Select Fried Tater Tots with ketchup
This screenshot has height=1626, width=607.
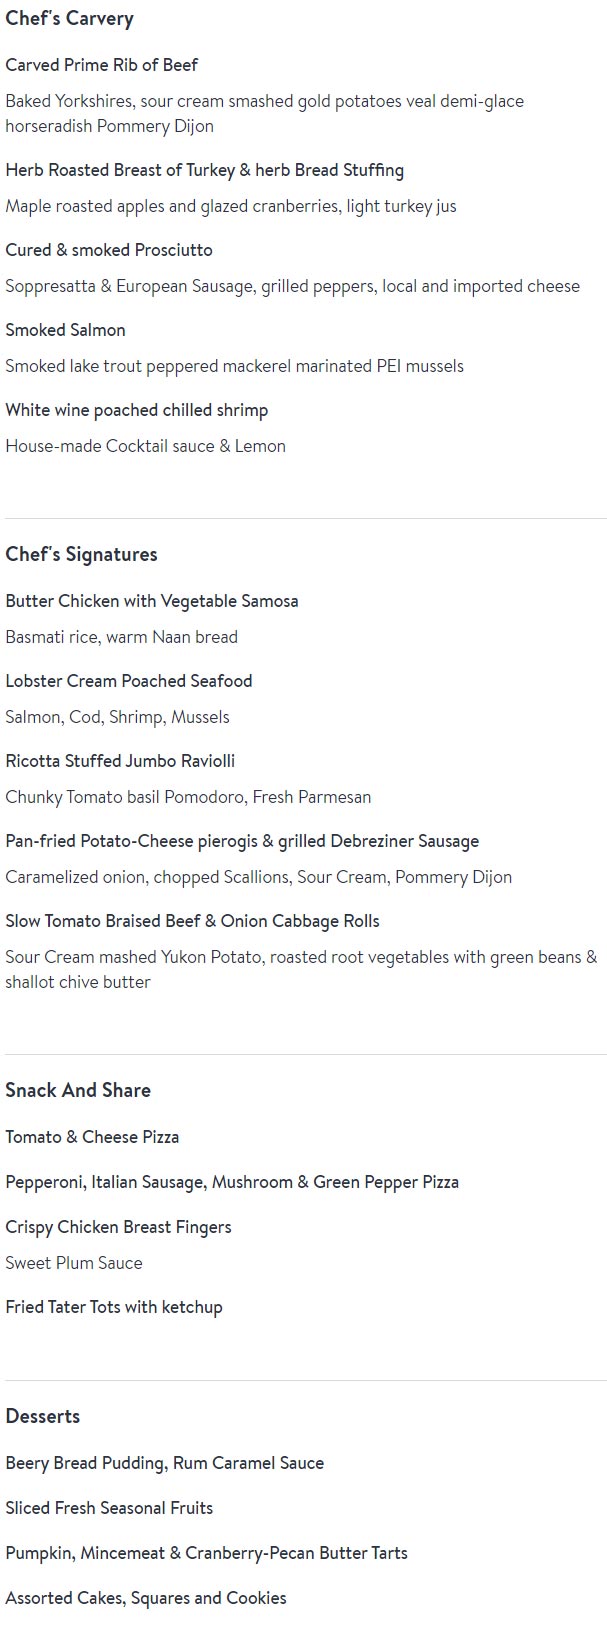pyautogui.click(x=113, y=1307)
